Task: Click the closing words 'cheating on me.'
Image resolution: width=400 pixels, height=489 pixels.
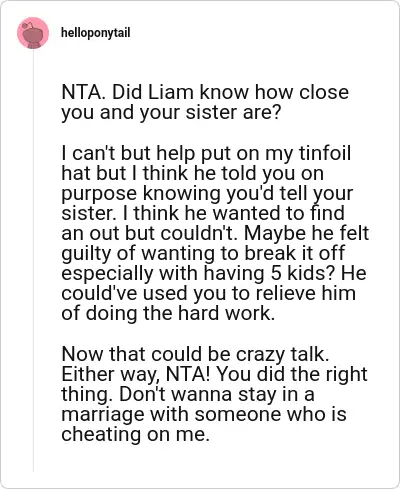Action: click(x=136, y=435)
